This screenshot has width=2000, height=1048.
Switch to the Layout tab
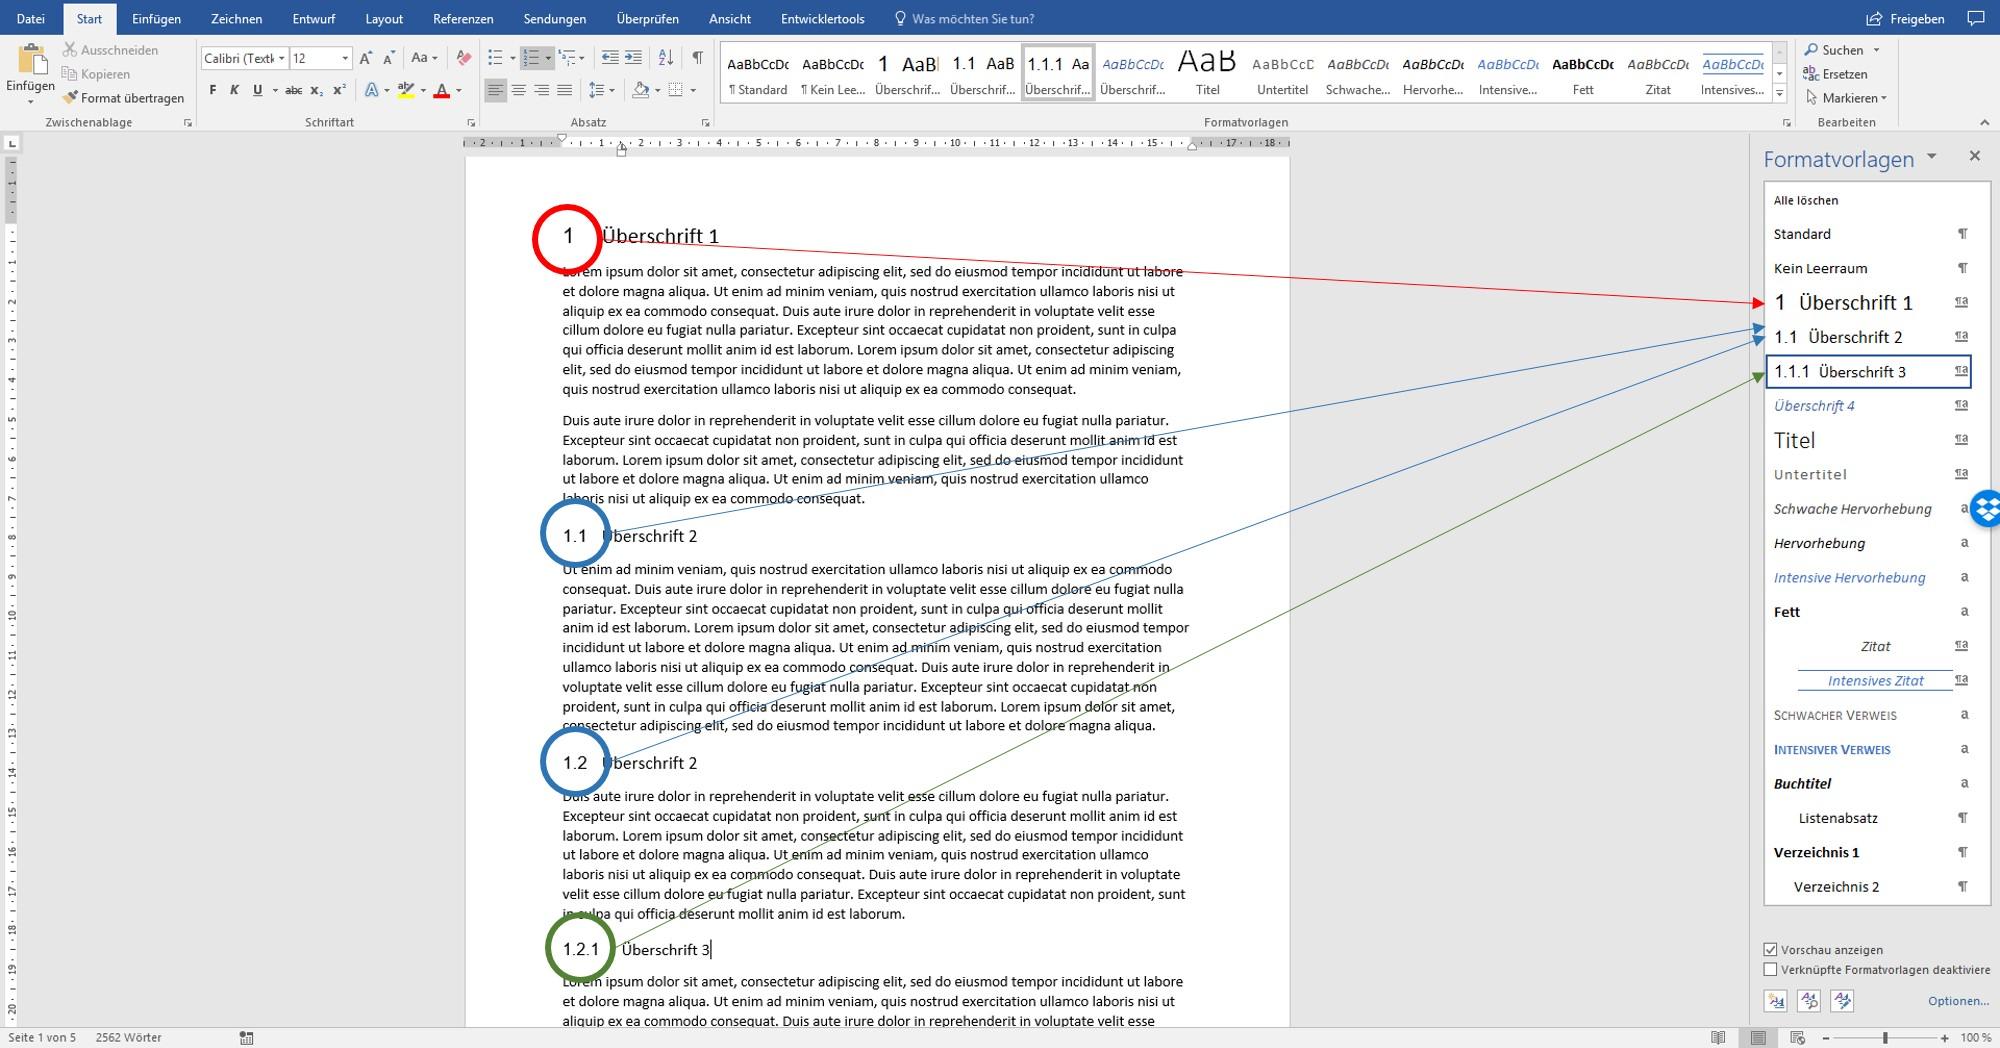point(384,18)
